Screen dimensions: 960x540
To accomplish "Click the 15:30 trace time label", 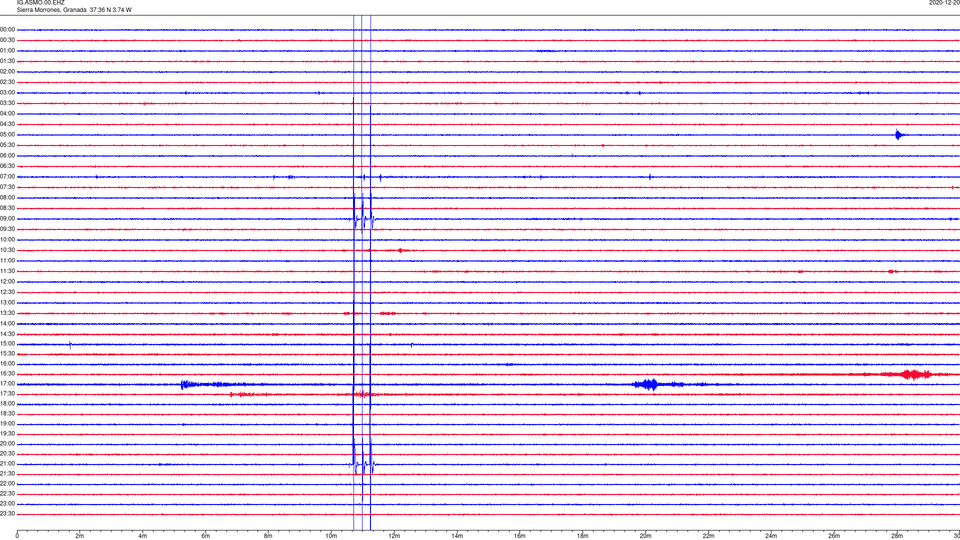I will click(7, 353).
